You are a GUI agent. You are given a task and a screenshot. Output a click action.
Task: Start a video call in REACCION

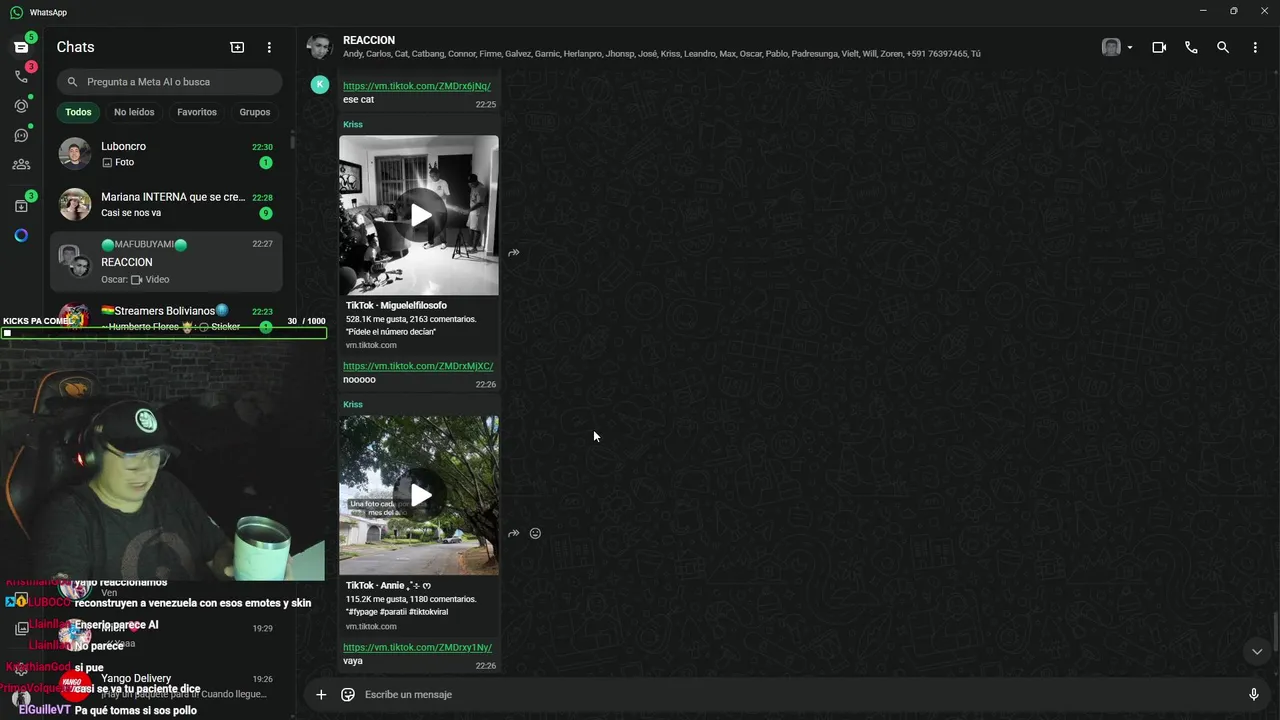pos(1159,47)
